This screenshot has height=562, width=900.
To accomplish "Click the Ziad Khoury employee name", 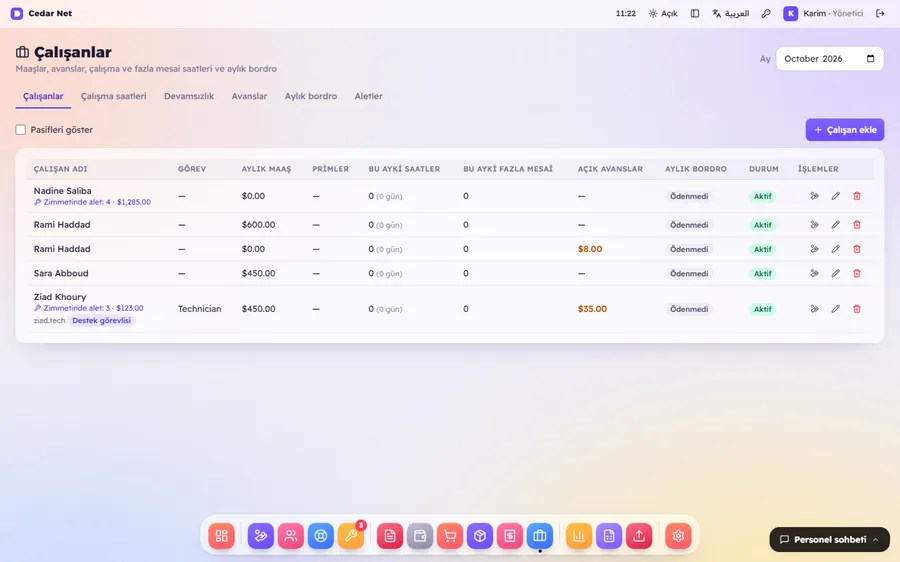I will 60,297.
